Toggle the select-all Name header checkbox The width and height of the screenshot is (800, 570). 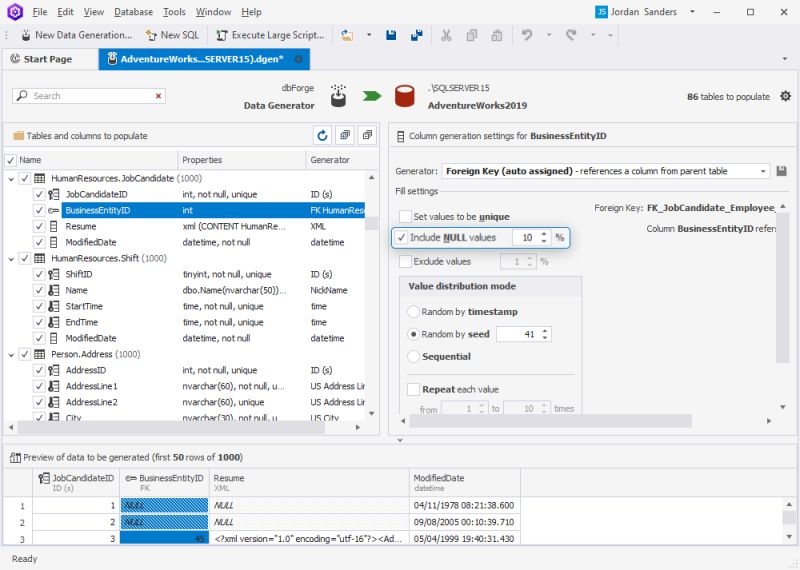point(10,160)
